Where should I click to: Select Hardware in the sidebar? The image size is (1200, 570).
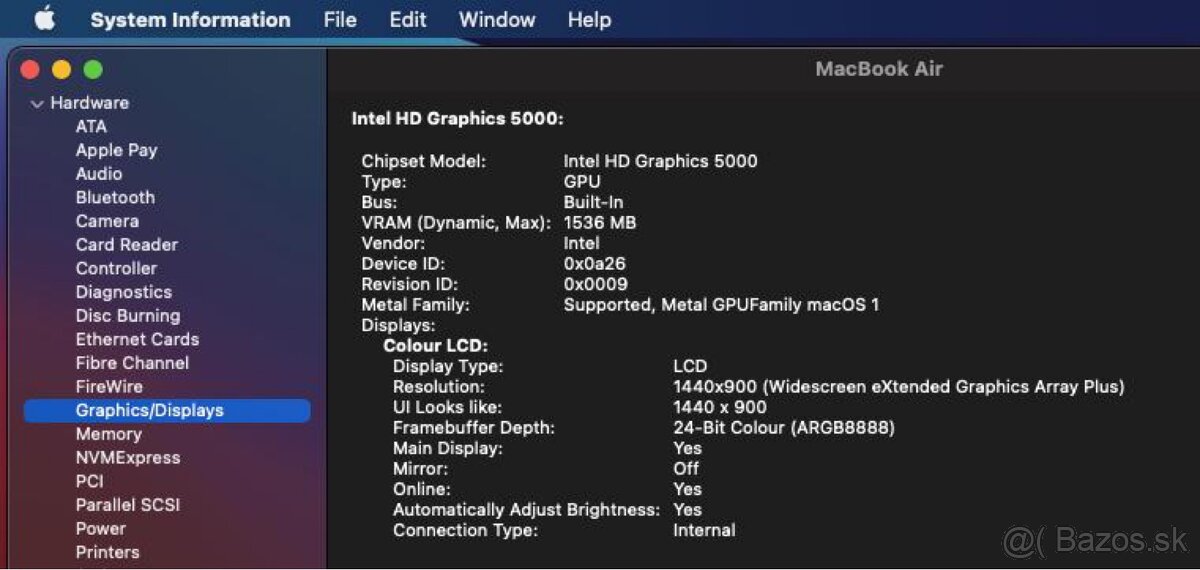click(x=89, y=102)
